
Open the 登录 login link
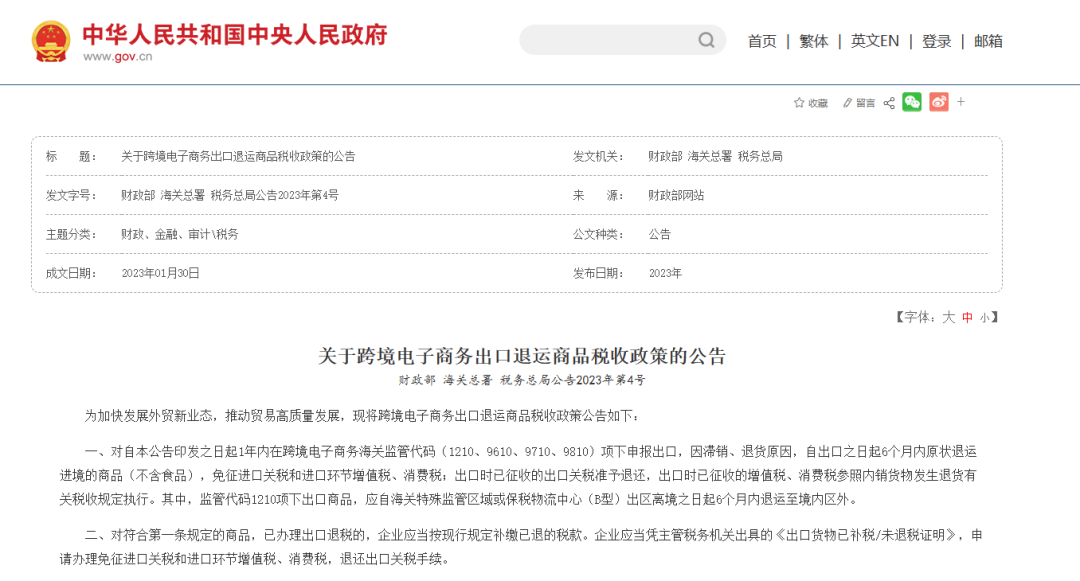coord(937,41)
